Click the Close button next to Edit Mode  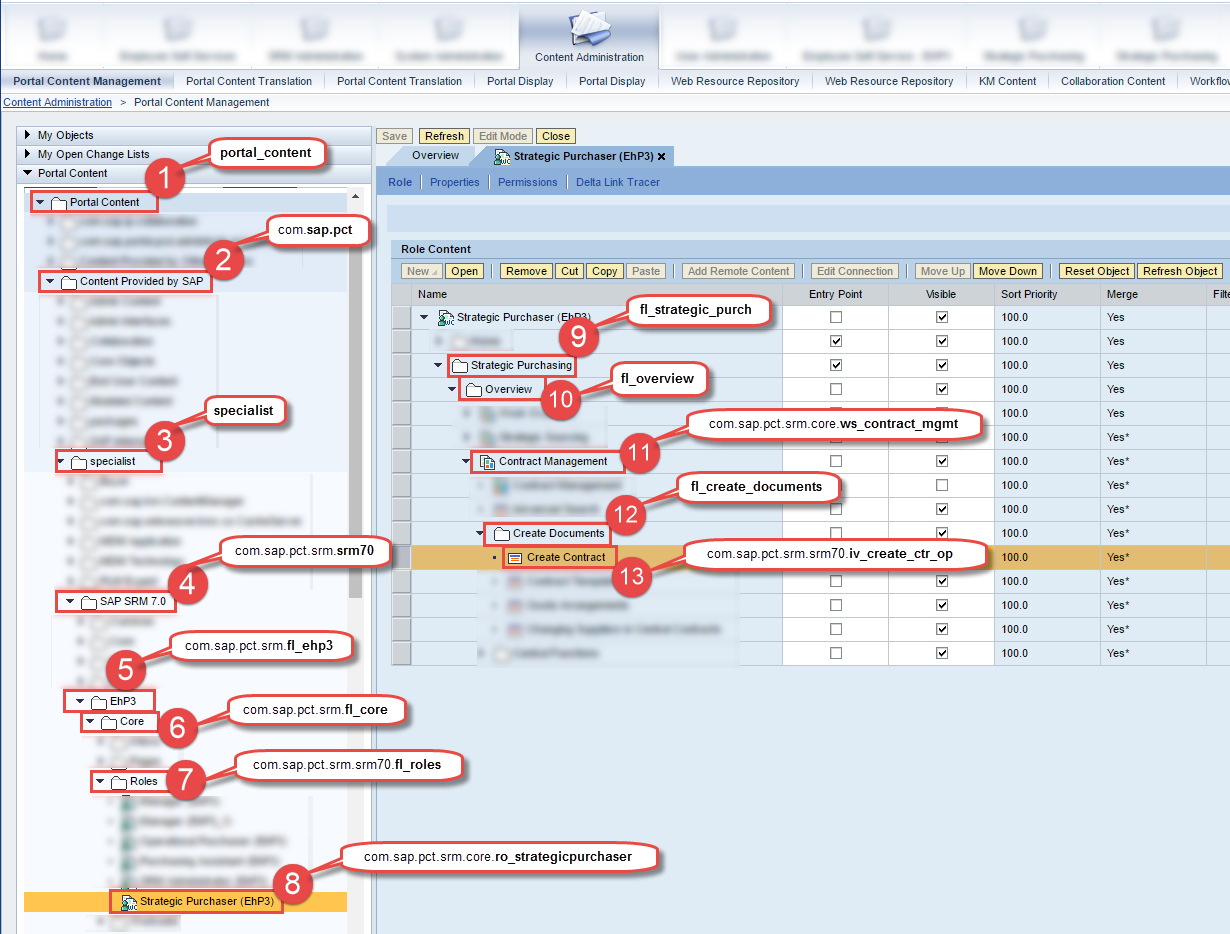556,136
